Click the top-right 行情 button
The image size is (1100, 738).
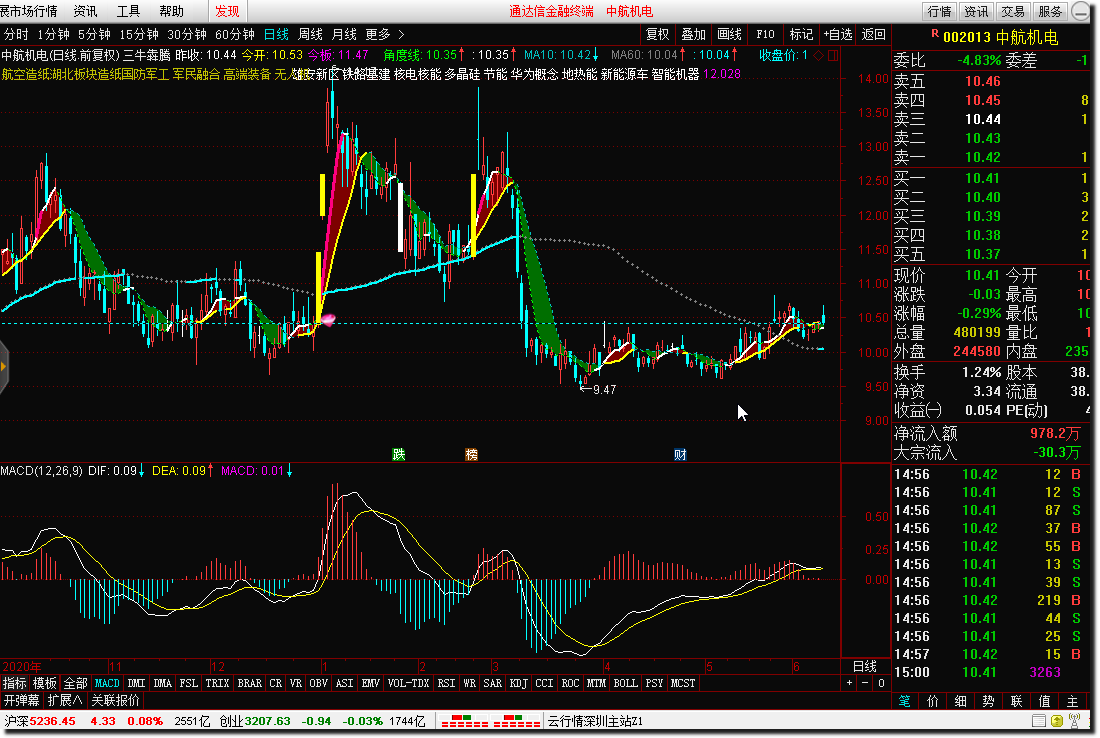tap(939, 11)
